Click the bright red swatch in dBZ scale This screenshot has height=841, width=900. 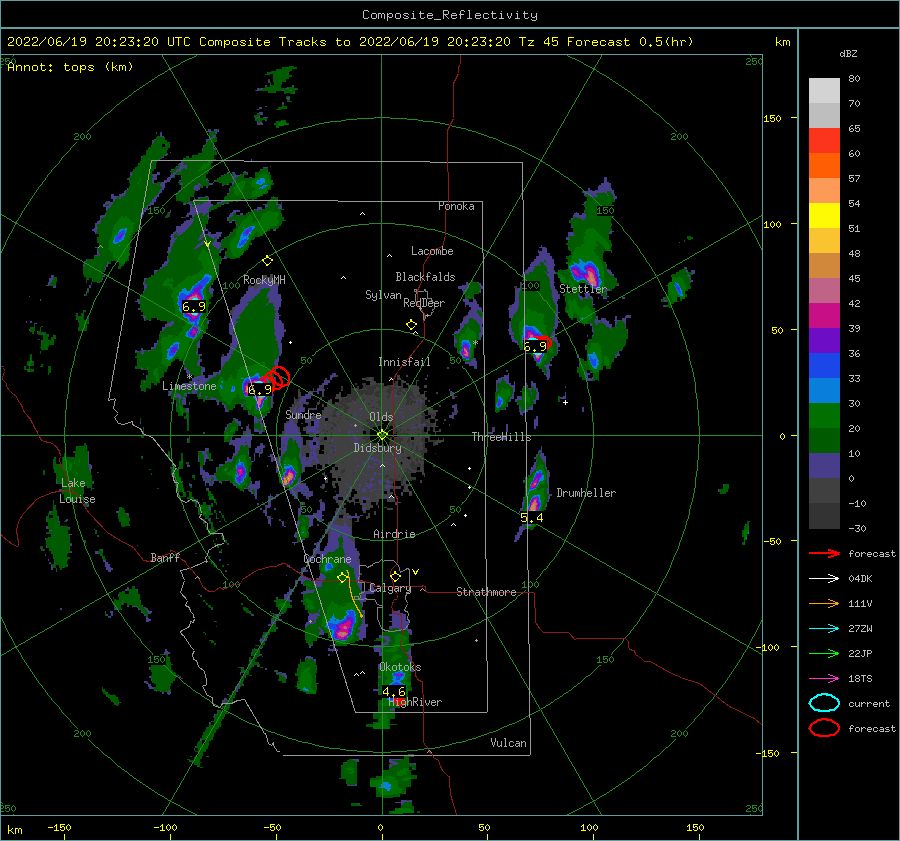click(824, 140)
